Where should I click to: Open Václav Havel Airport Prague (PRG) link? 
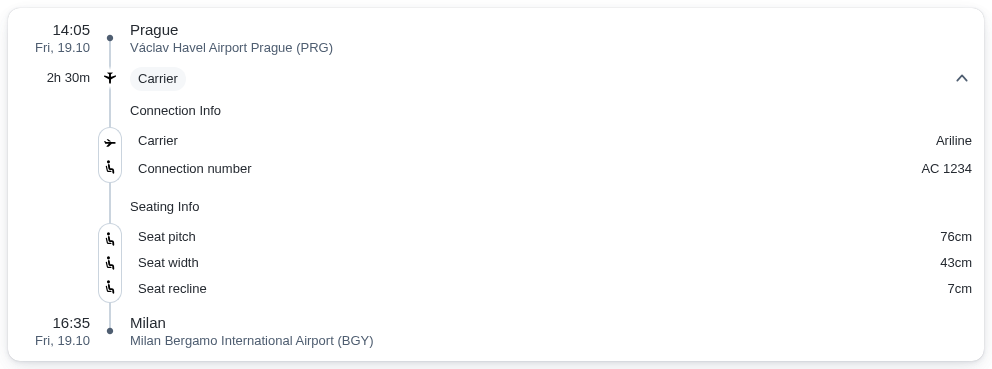232,47
